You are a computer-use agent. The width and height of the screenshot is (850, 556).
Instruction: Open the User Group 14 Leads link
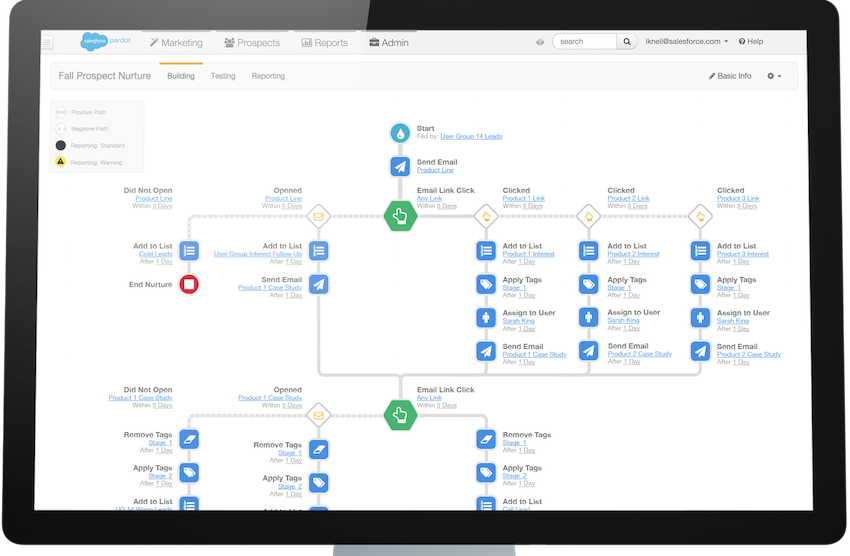click(471, 137)
